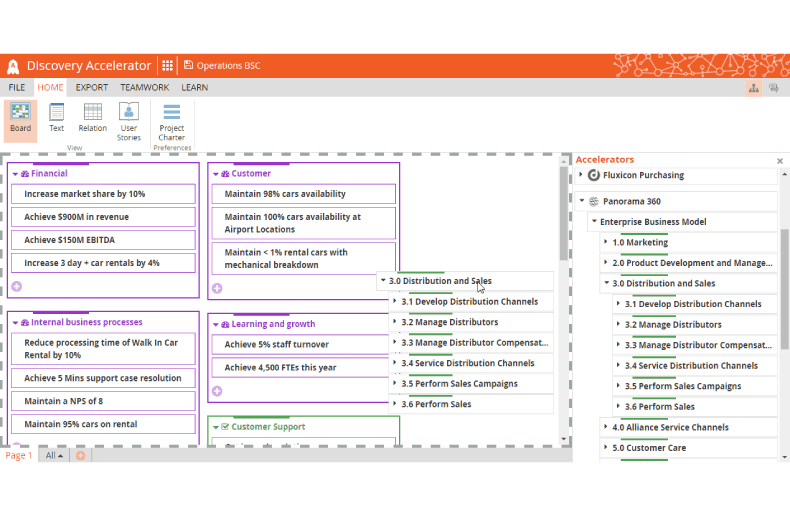Select 'Achieve 5 Mins support case resolution'
The image size is (790, 515).
coord(103,378)
